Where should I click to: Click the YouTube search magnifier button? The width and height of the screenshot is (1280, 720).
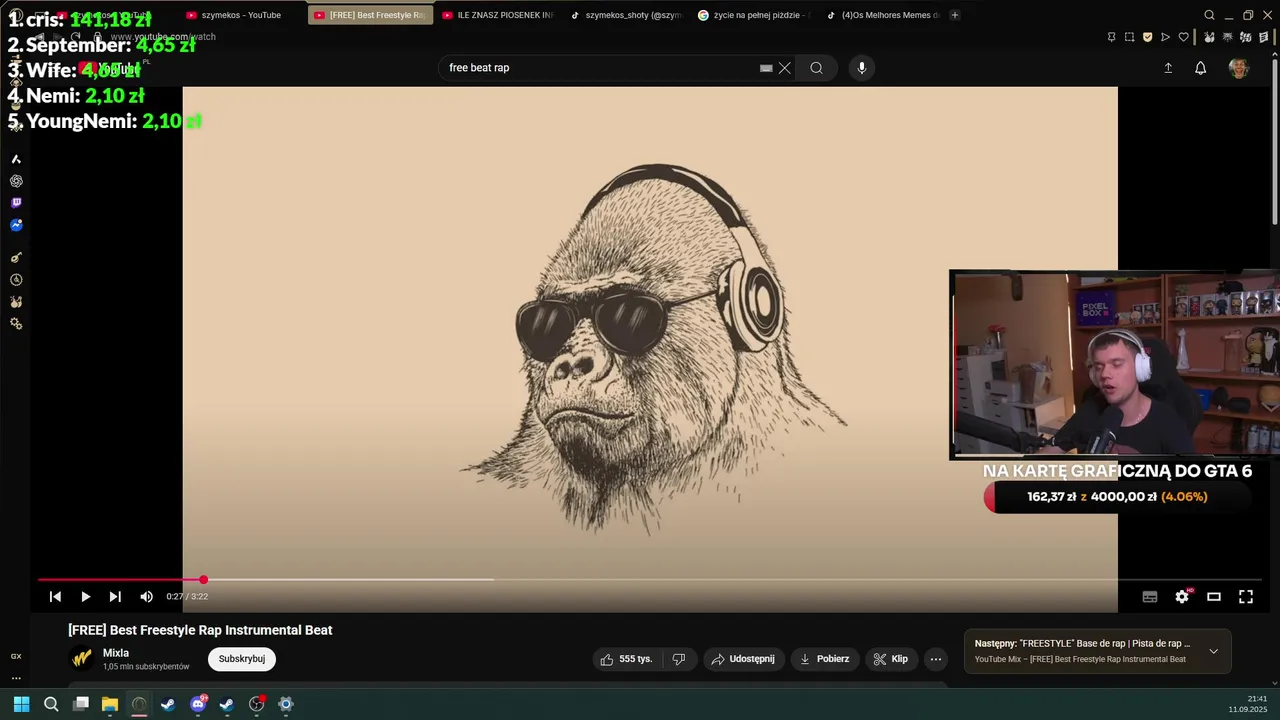816,68
